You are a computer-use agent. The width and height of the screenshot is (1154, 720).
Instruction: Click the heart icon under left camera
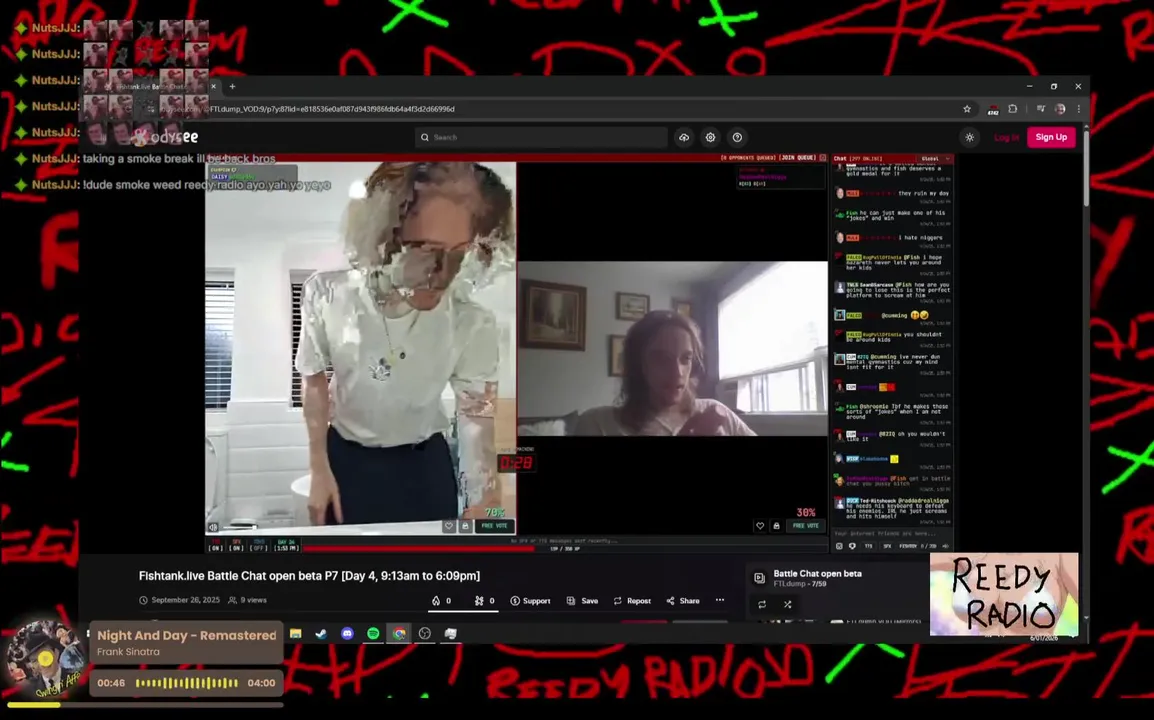point(448,526)
